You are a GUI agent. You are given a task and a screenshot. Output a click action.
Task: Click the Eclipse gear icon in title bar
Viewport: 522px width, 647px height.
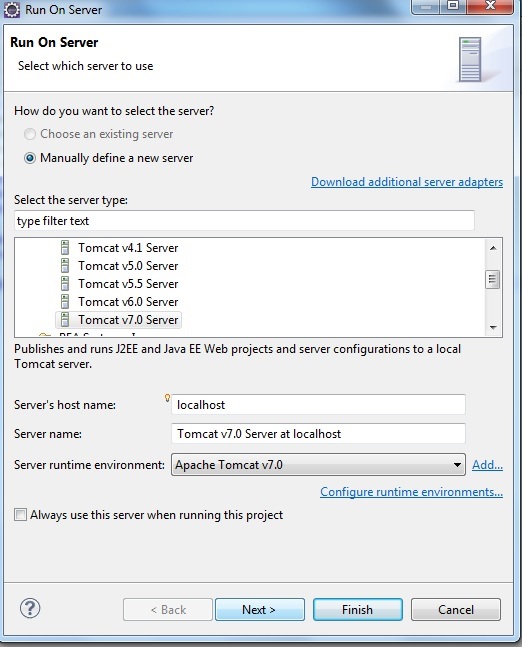12,9
